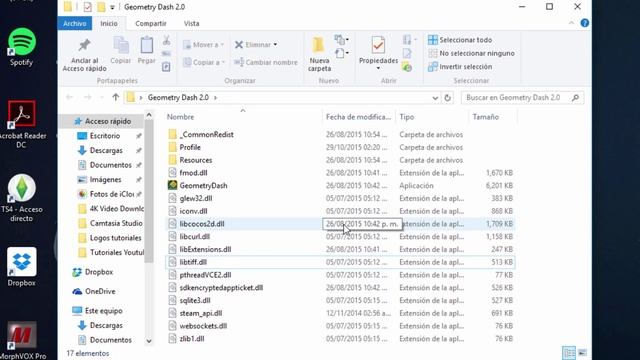Open the Compartir tab
640x360 pixels.
(151, 24)
